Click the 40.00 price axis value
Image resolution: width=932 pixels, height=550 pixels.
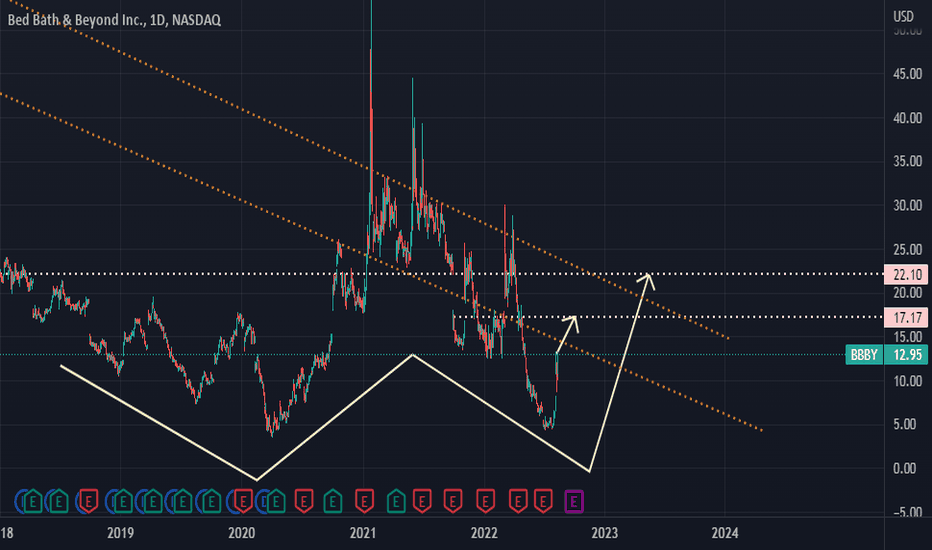908,118
